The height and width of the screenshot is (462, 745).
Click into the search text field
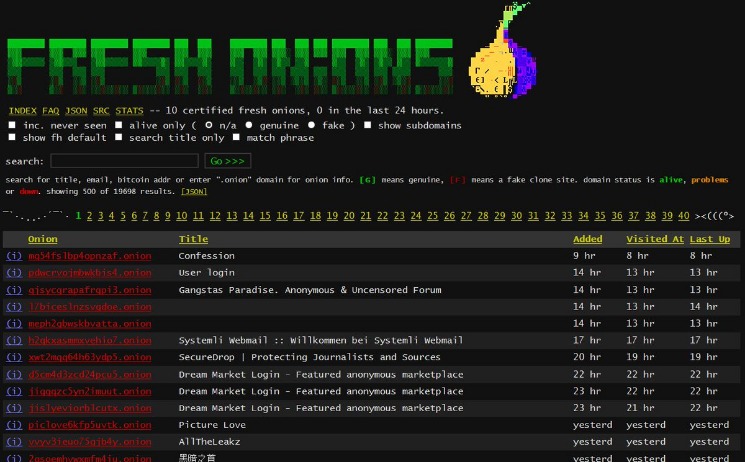[x=124, y=161]
